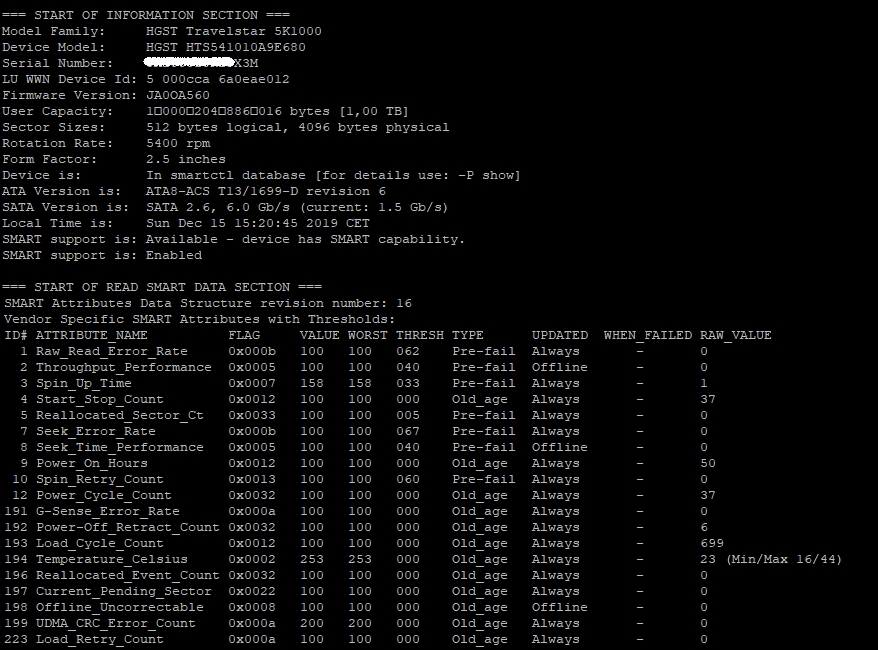The height and width of the screenshot is (650, 878).
Task: Click the WHEN_FAILED column header
Action: point(648,335)
